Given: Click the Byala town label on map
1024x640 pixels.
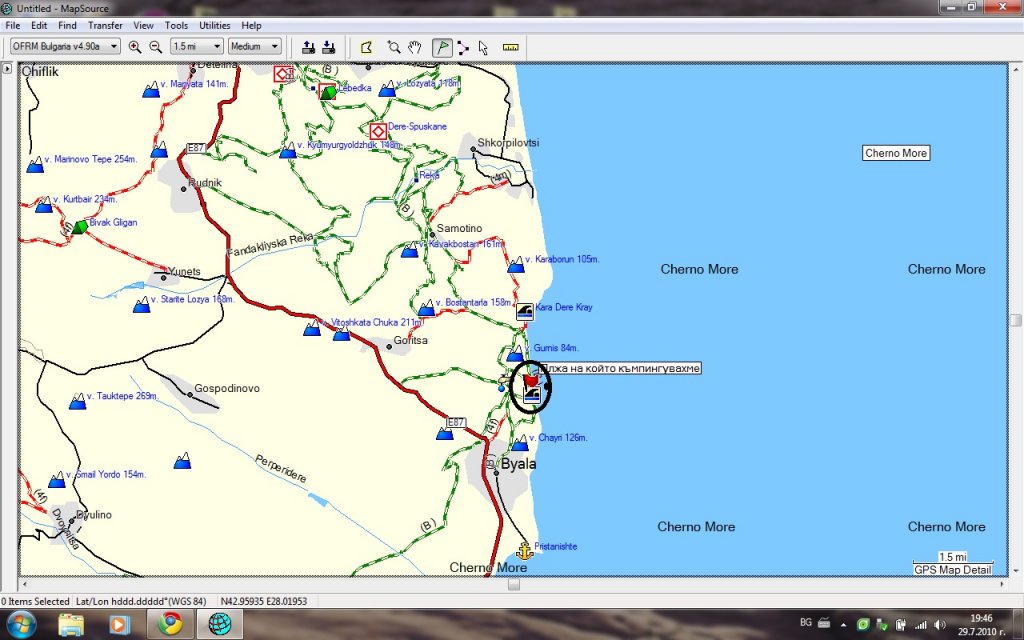Looking at the screenshot, I should pos(518,465).
